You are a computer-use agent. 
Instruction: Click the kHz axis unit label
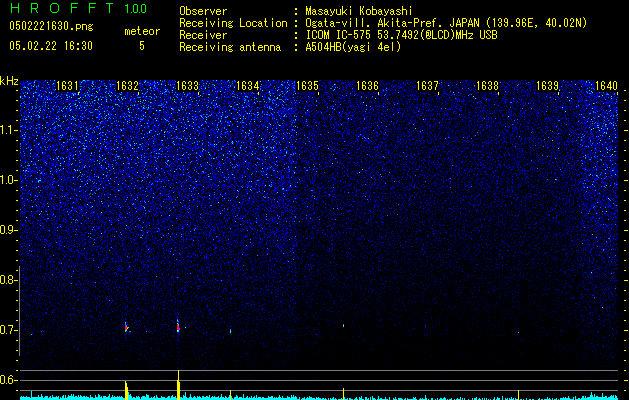tap(9, 81)
